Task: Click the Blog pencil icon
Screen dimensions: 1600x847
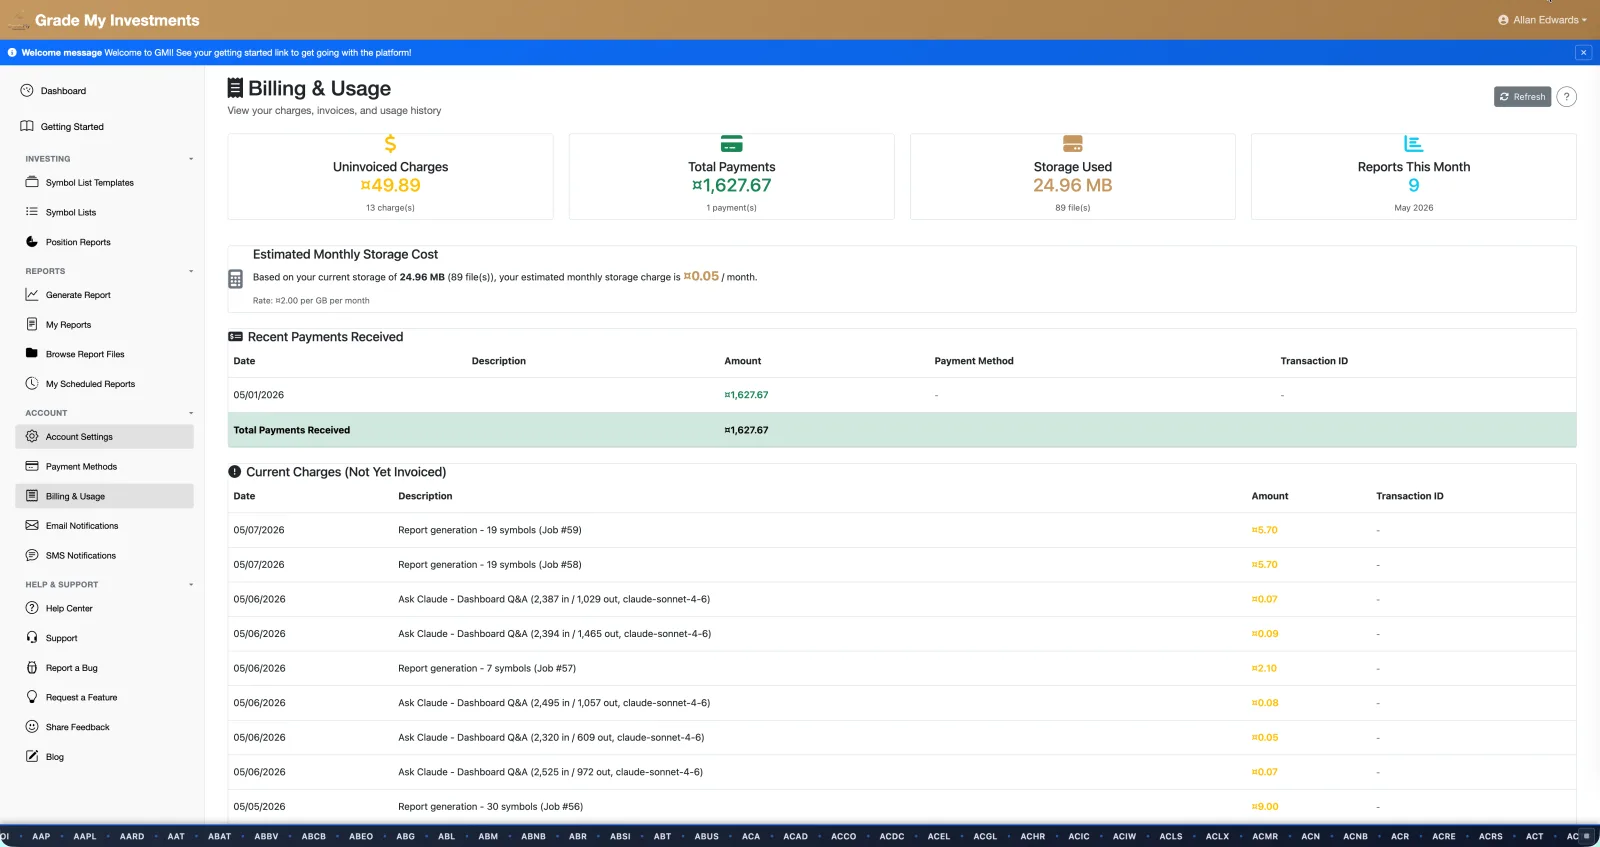Action: coord(32,756)
